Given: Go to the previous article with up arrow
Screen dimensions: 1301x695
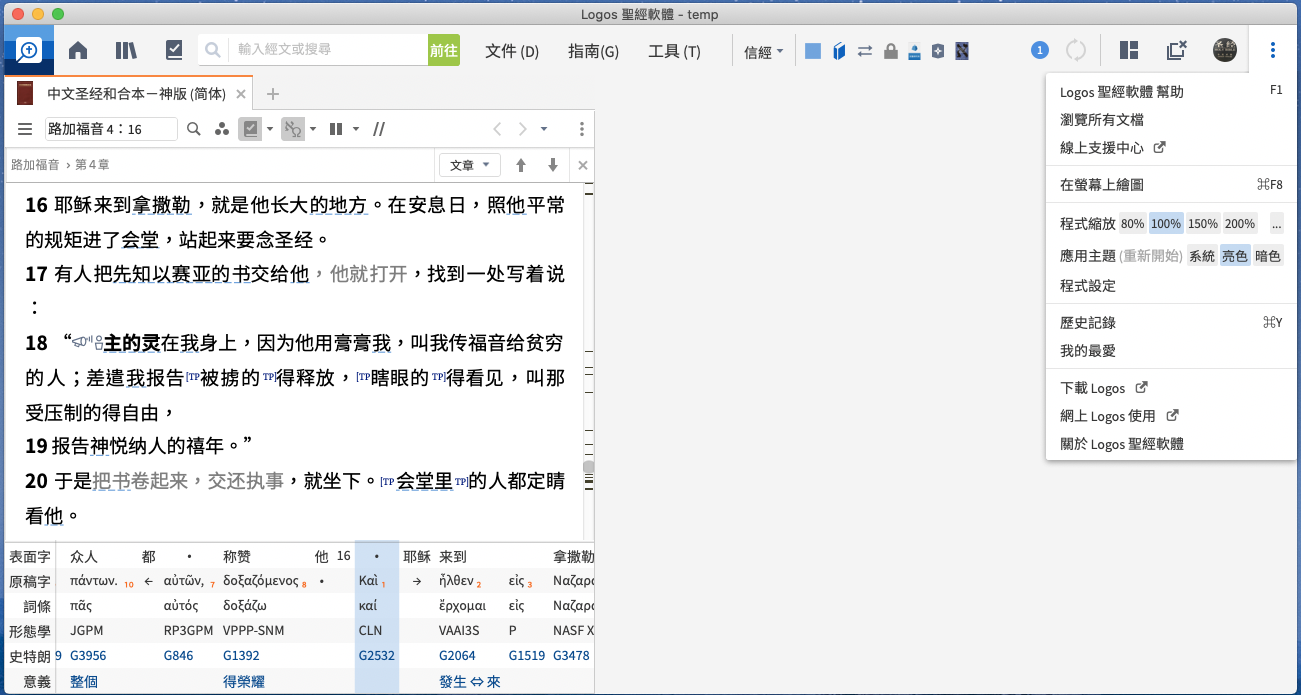Looking at the screenshot, I should 520,165.
